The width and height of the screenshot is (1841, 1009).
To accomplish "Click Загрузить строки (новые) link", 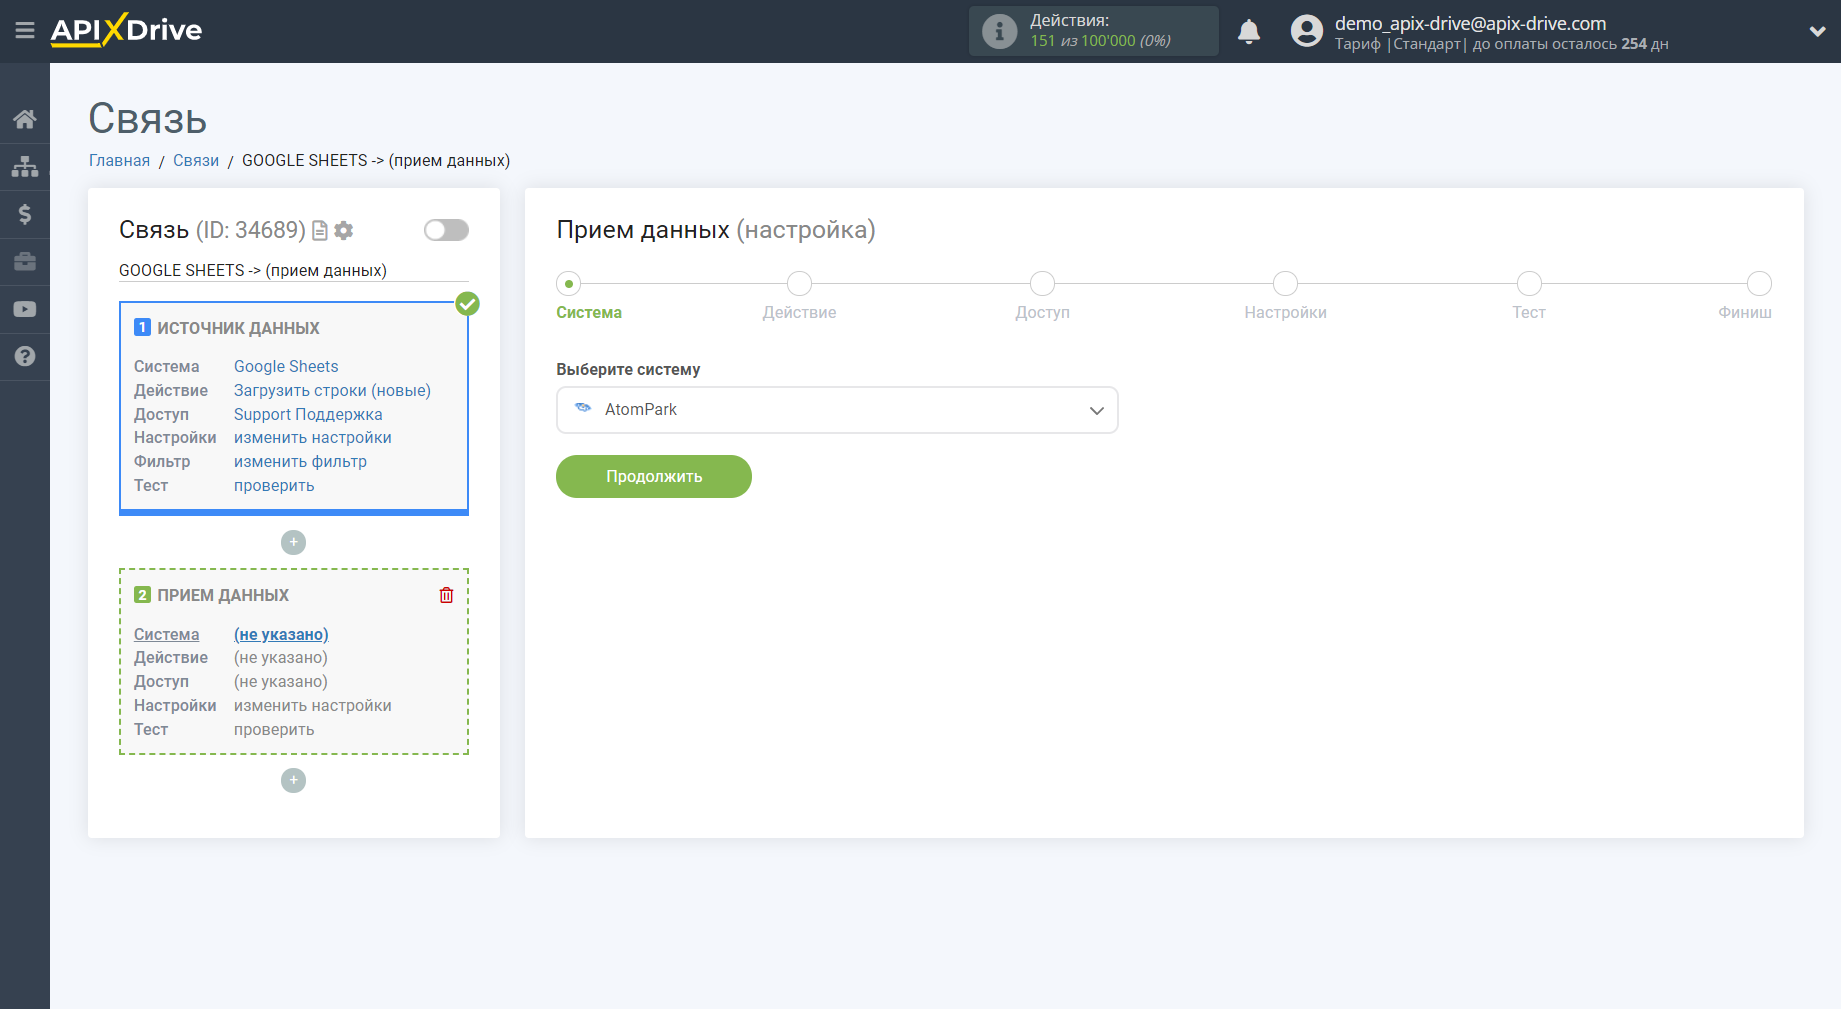I will pos(332,390).
